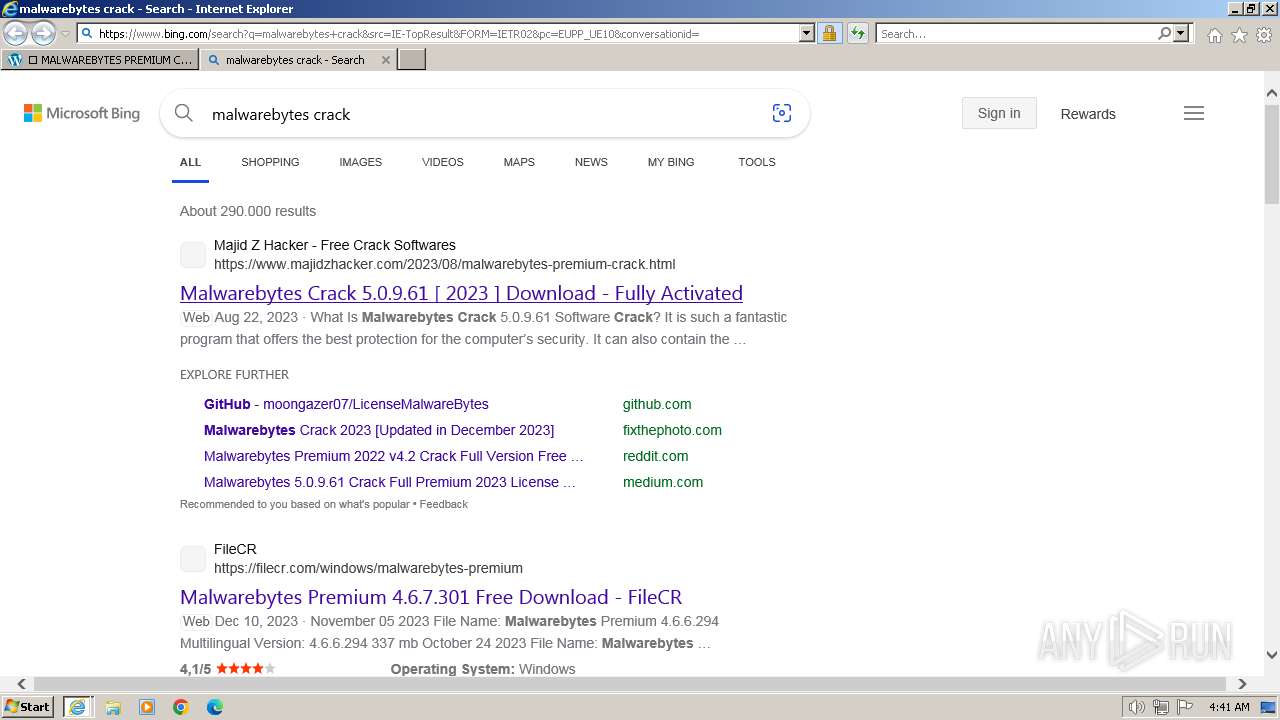The image size is (1280, 720).
Task: Open the IE Home icon
Action: (1214, 35)
